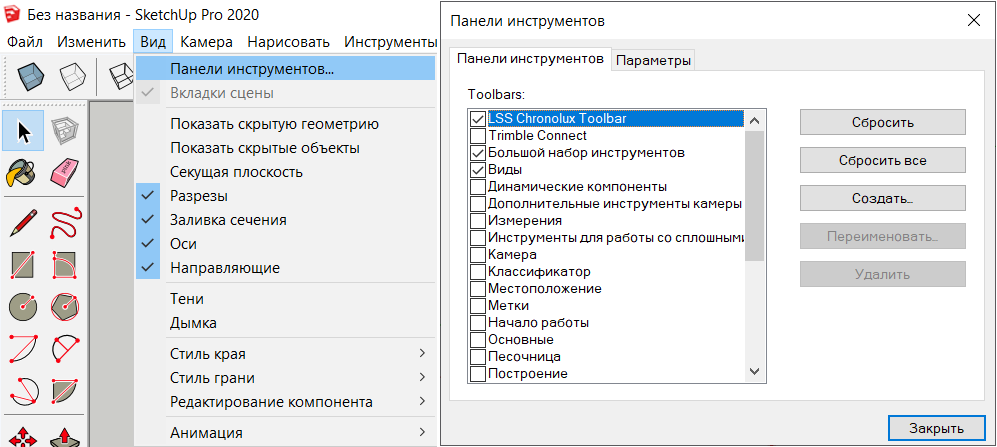Open the Камера menu
Viewport: 997px width, 447px height.
207,43
